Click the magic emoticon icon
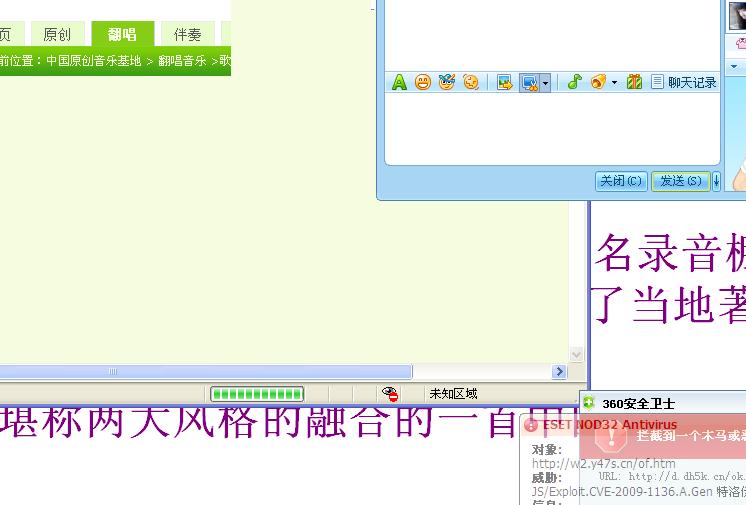 point(447,83)
